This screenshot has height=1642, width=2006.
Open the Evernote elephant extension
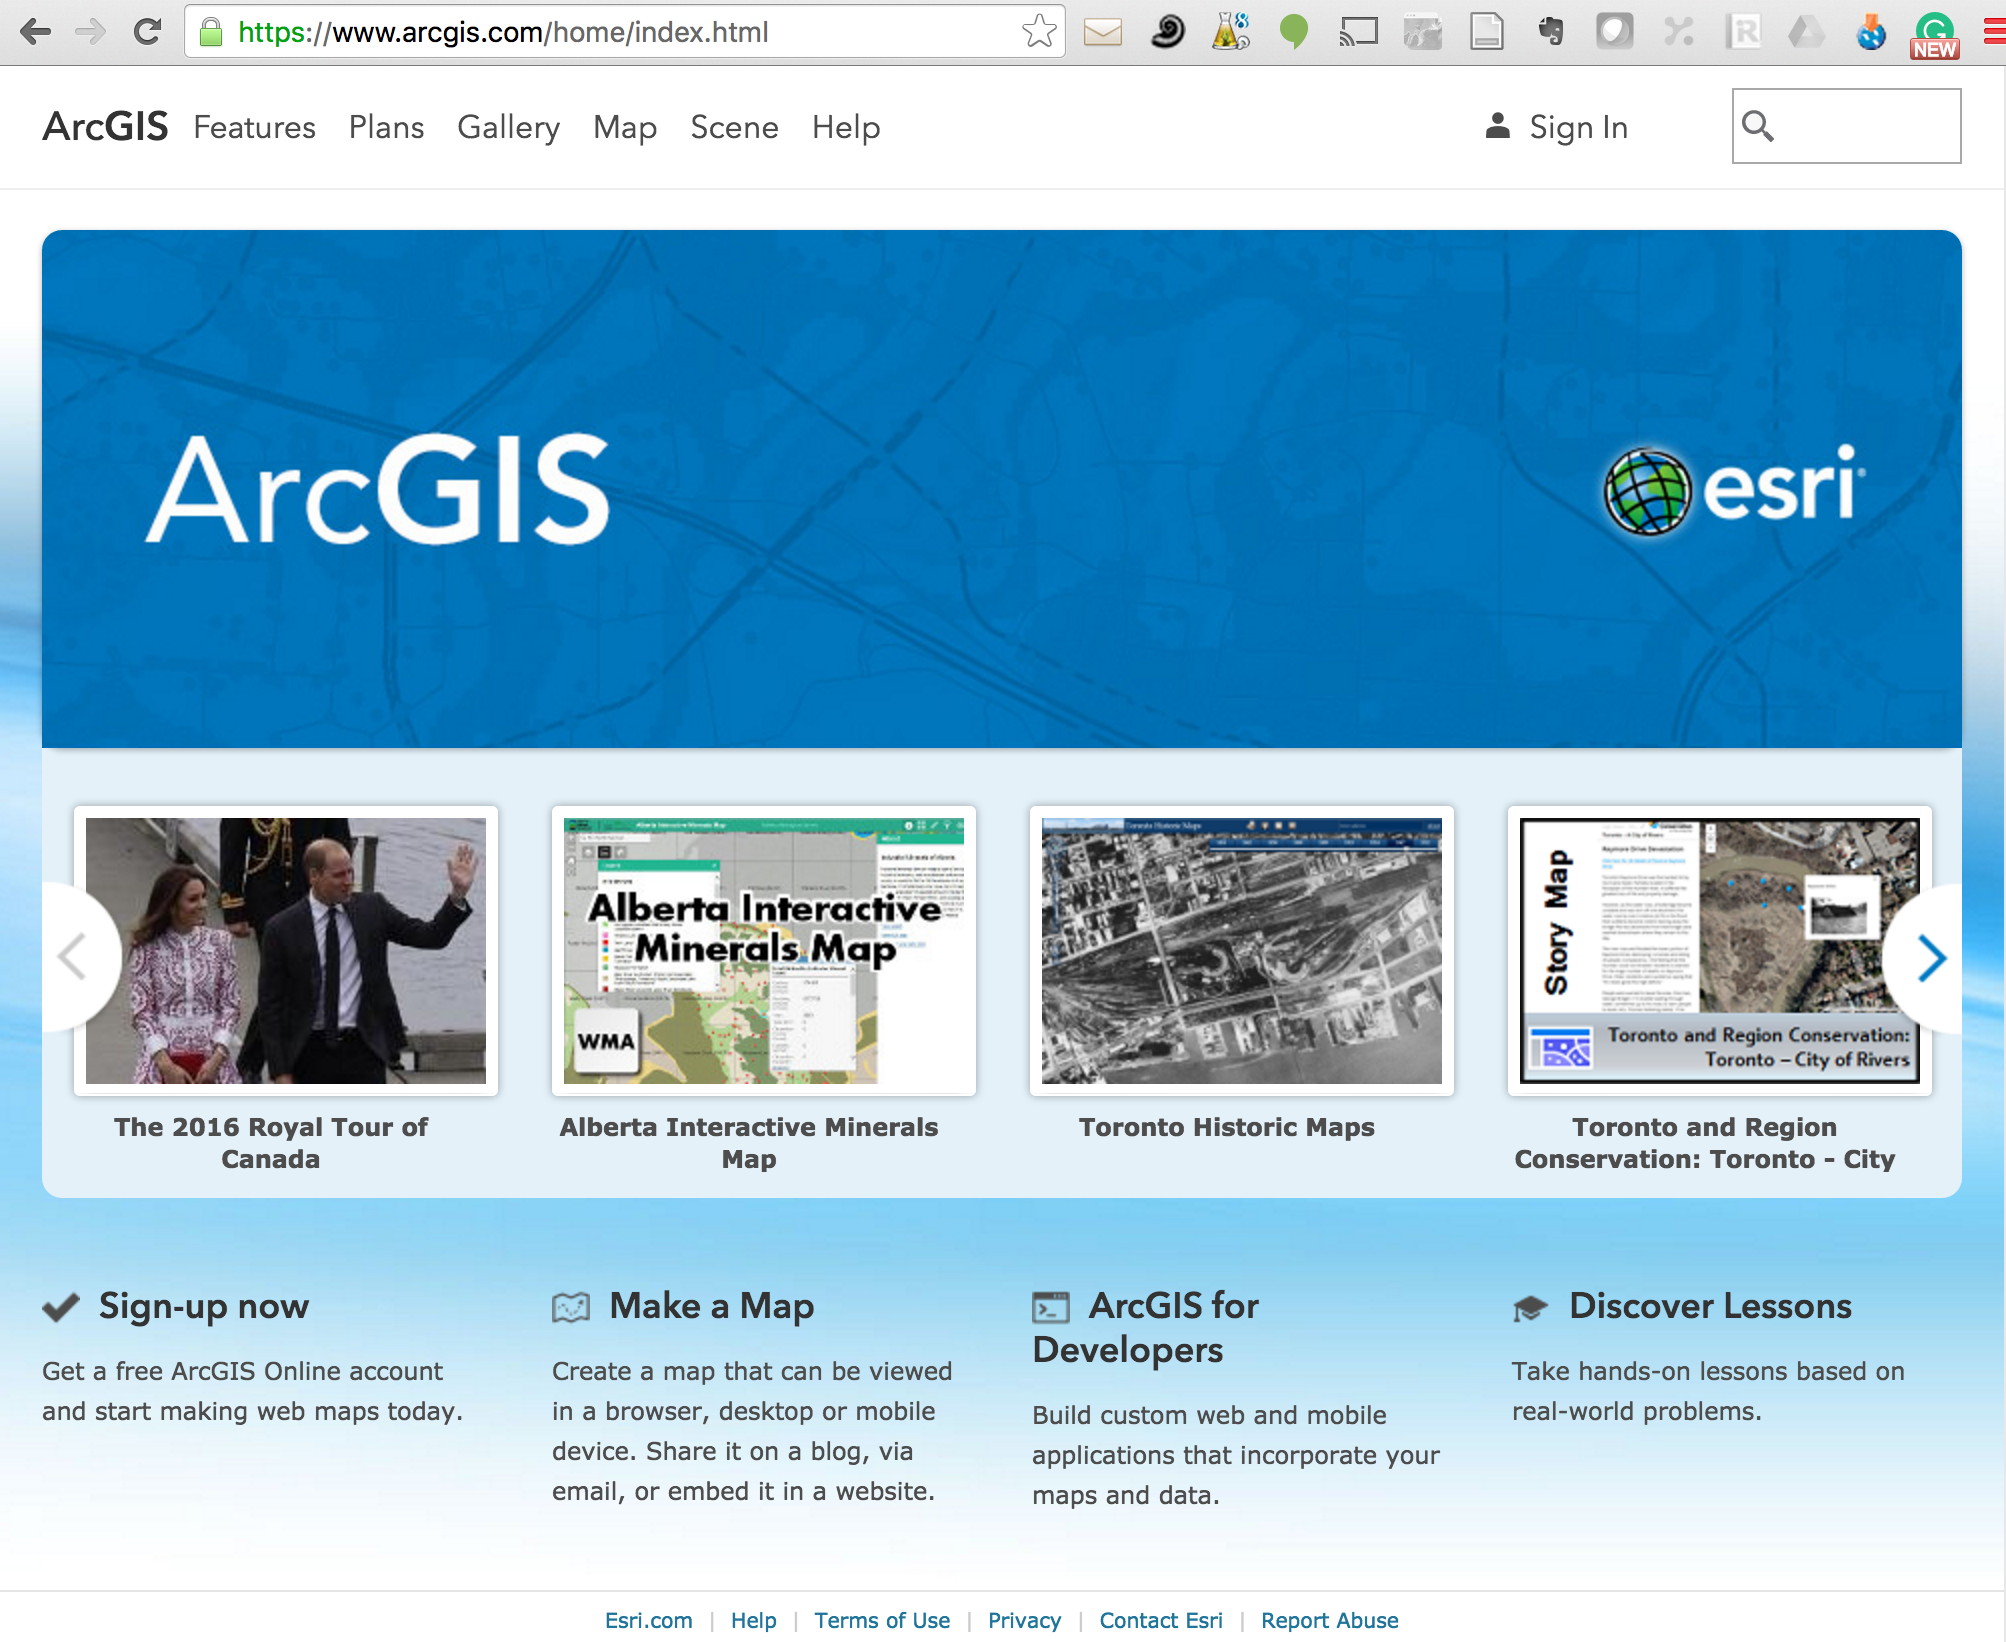click(1551, 32)
